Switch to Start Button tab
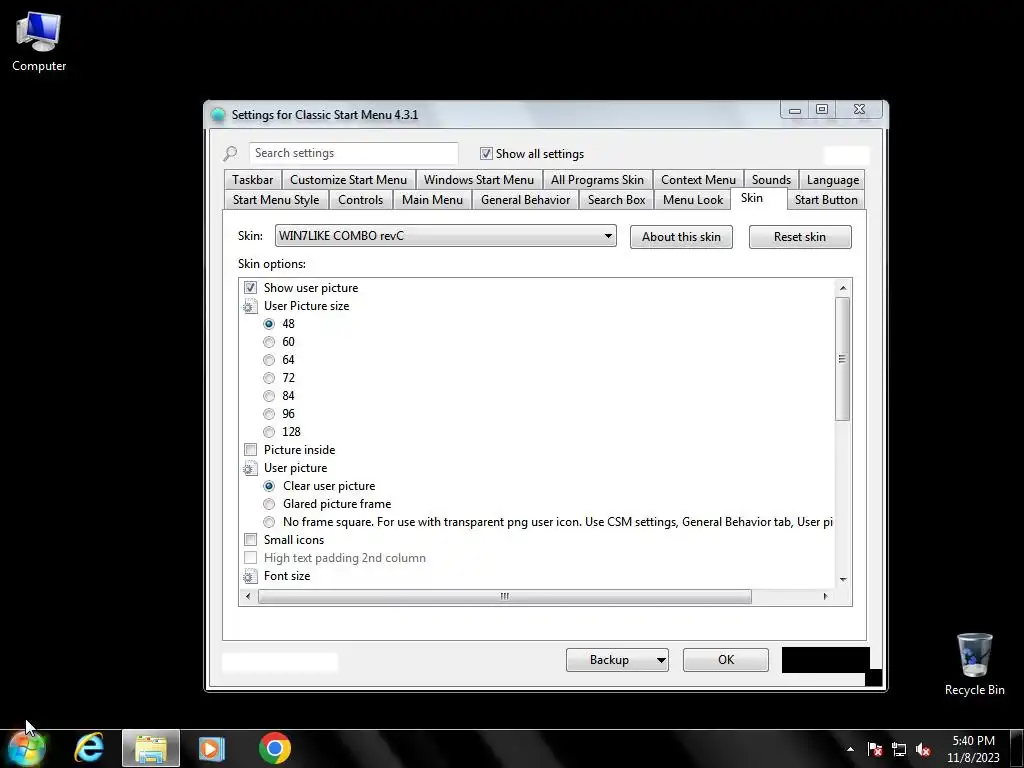Image resolution: width=1024 pixels, height=768 pixels. pyautogui.click(x=826, y=200)
